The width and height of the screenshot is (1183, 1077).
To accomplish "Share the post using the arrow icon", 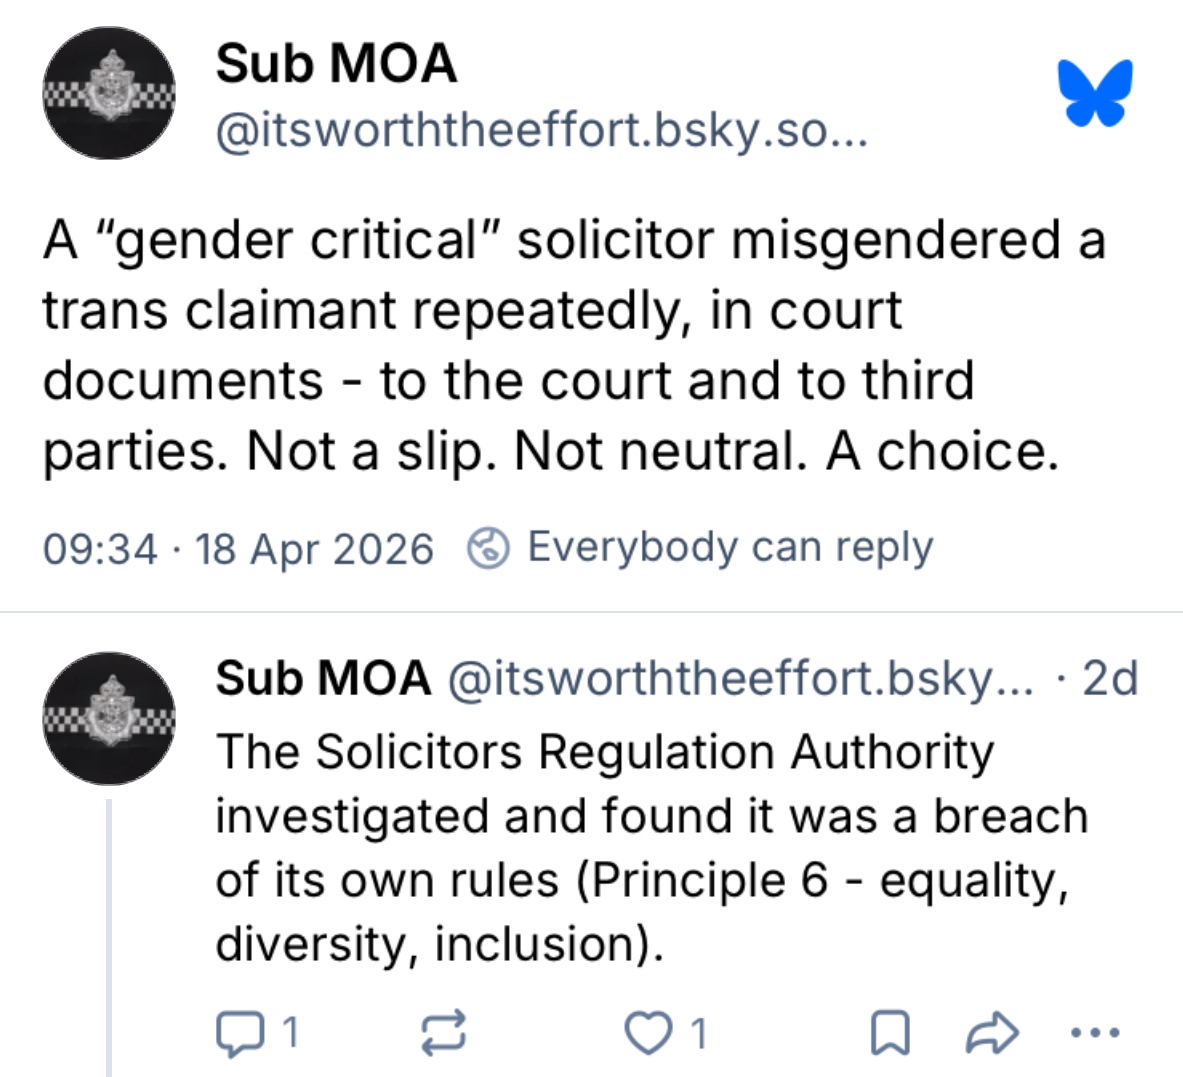I will pyautogui.click(x=991, y=1033).
